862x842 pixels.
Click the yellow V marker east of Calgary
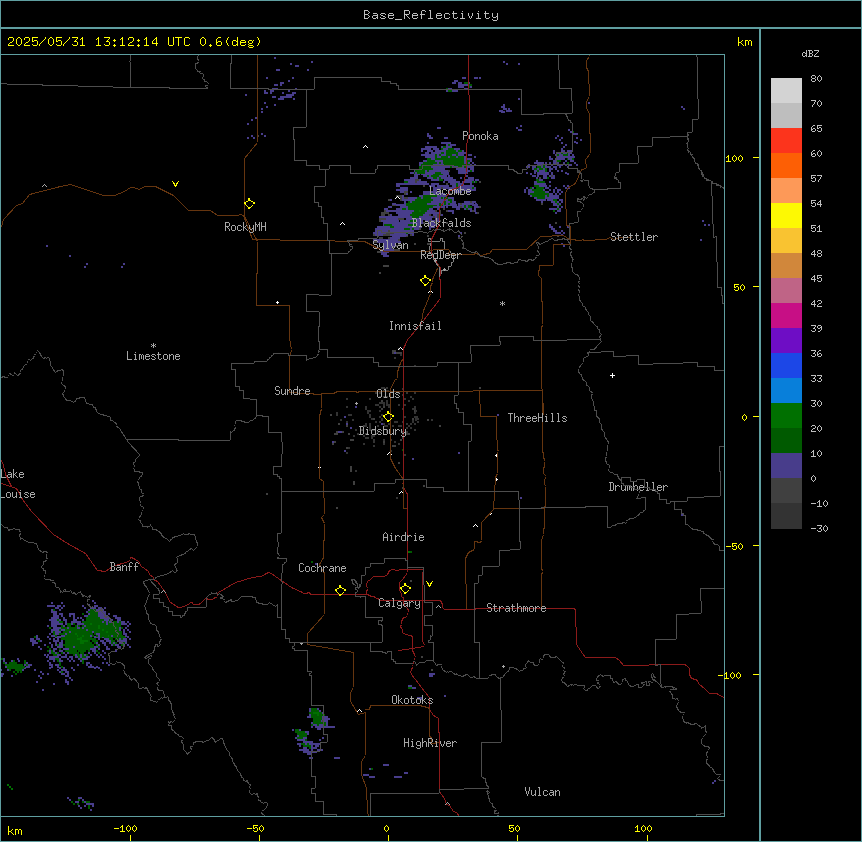[x=429, y=584]
